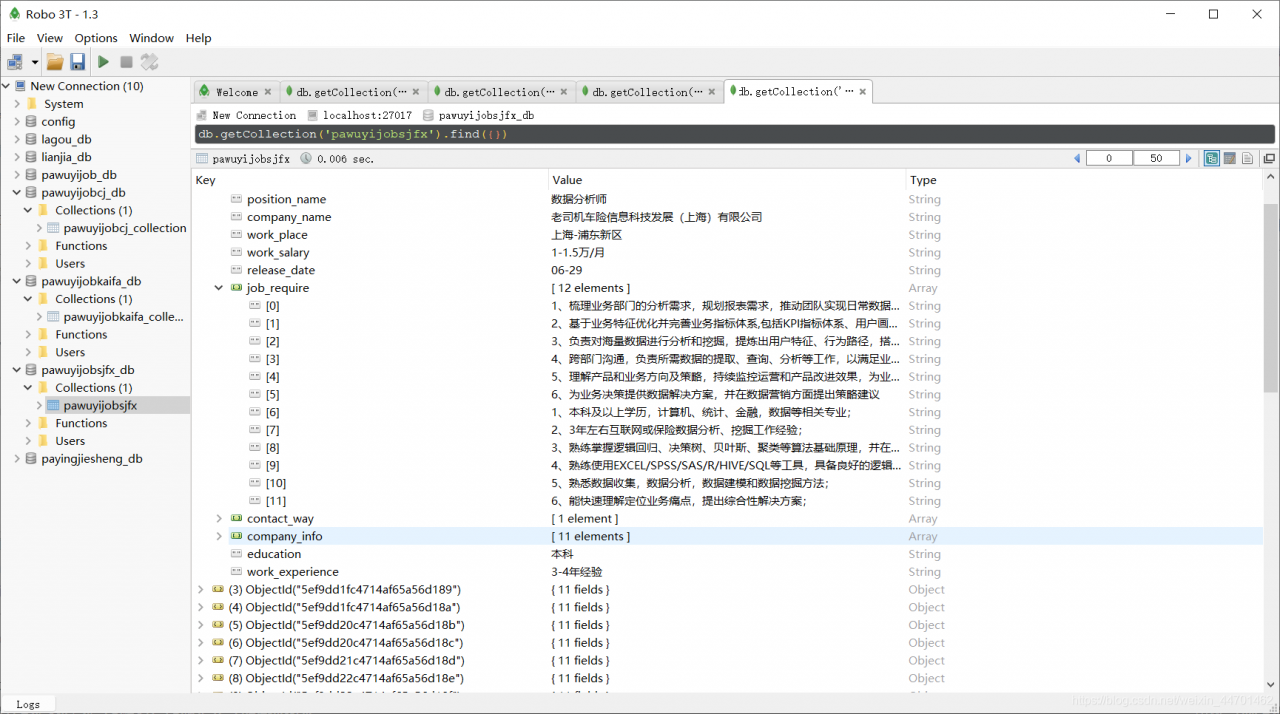This screenshot has width=1280, height=714.
Task: Collapse the pawuyijobcj_db database
Action: tap(17, 193)
